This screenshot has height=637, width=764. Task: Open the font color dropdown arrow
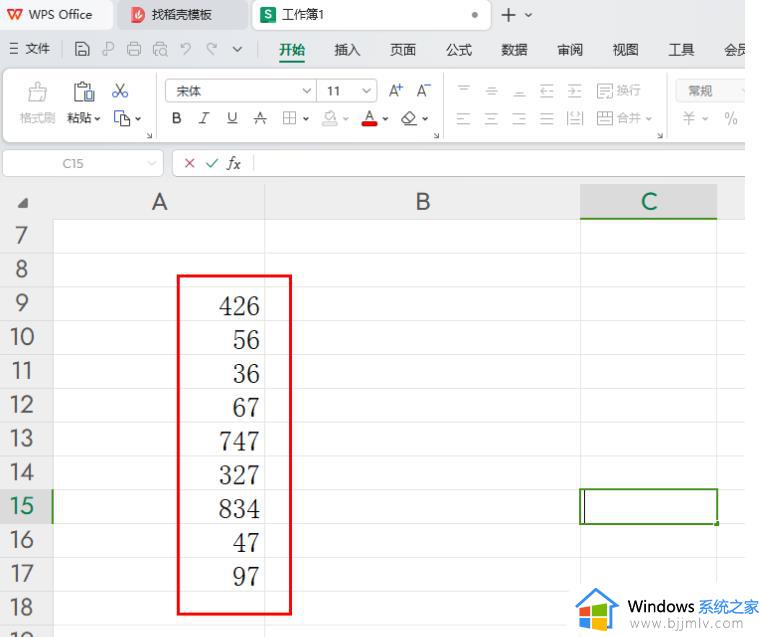(385, 118)
